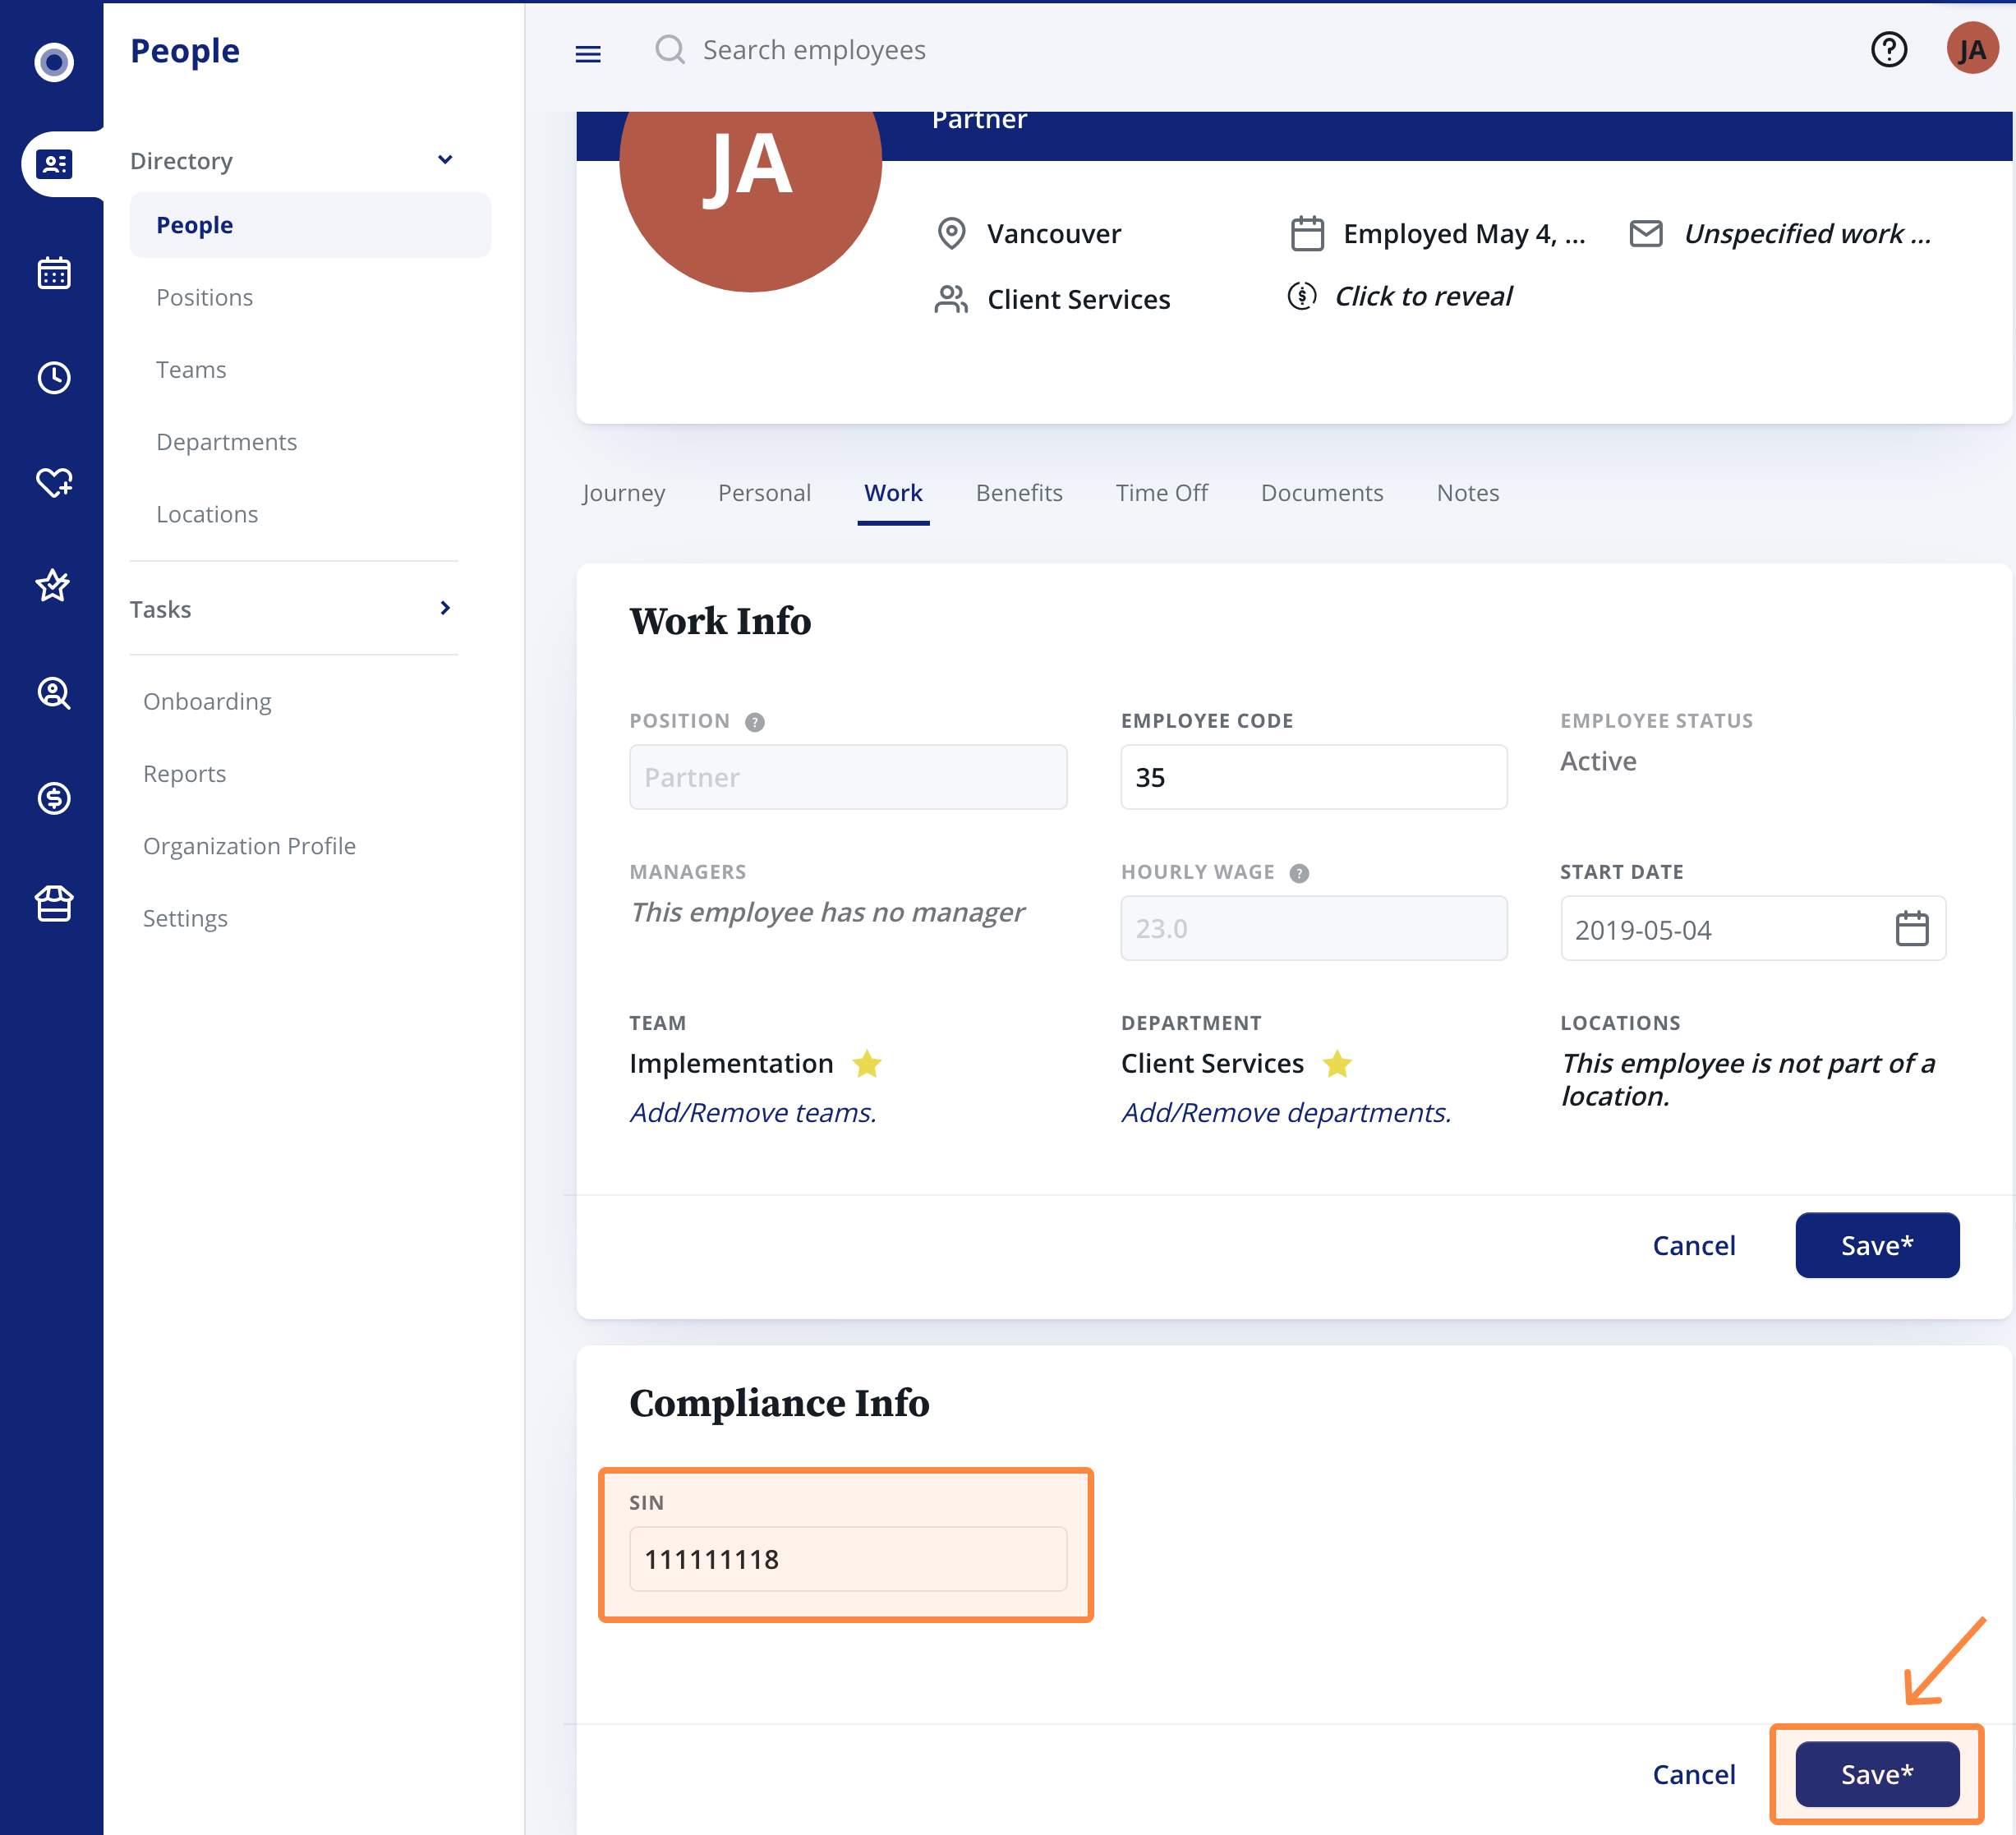This screenshot has height=1835, width=2016.
Task: Click the Add/Remove teams link
Action: (753, 1111)
